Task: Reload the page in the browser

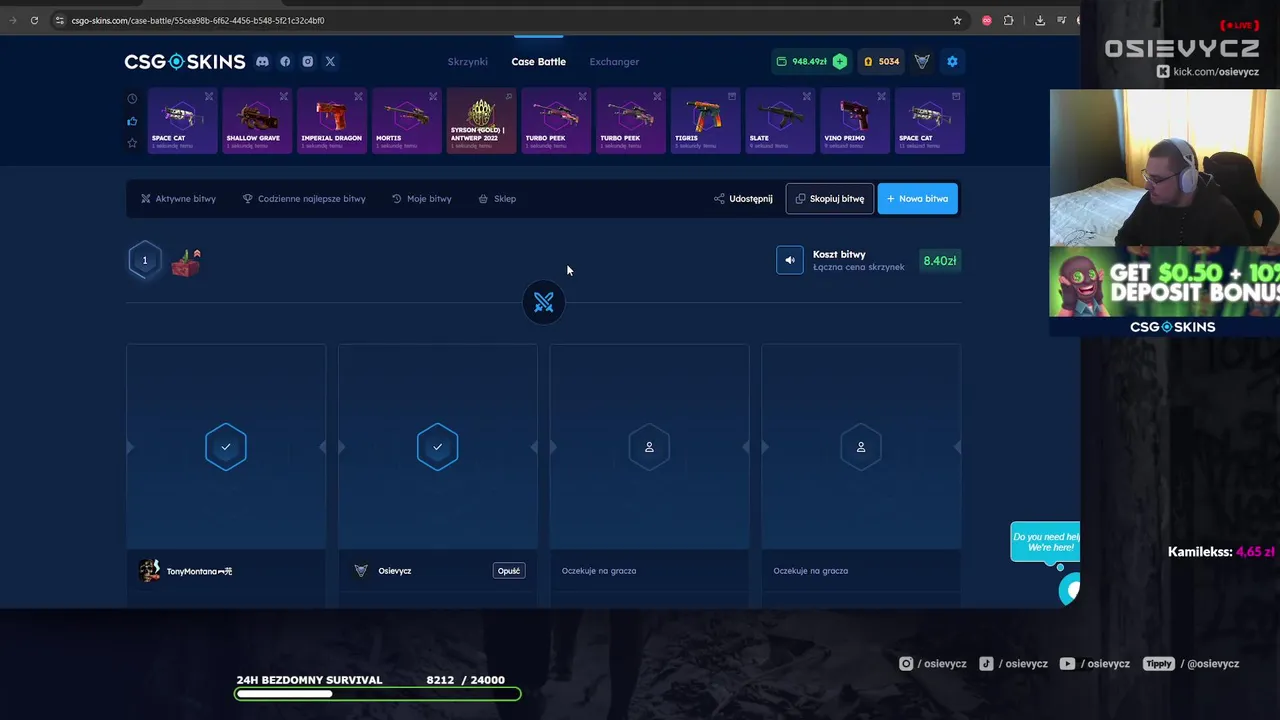Action: [34, 20]
